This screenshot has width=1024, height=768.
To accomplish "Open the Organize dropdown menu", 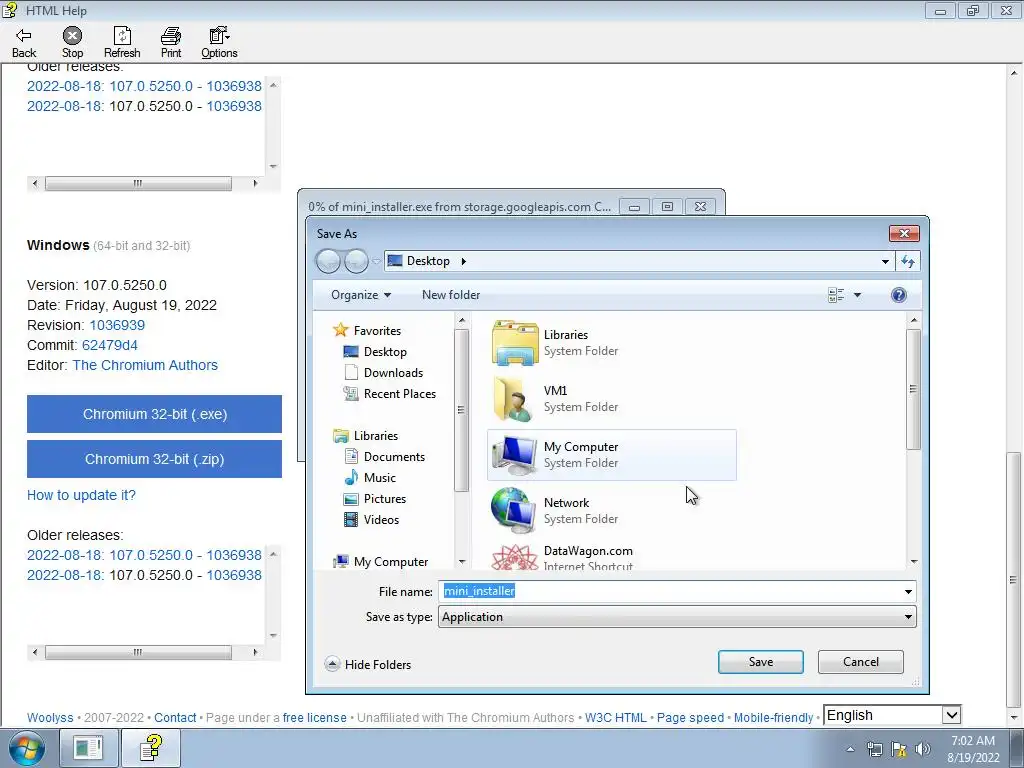I will tap(361, 295).
